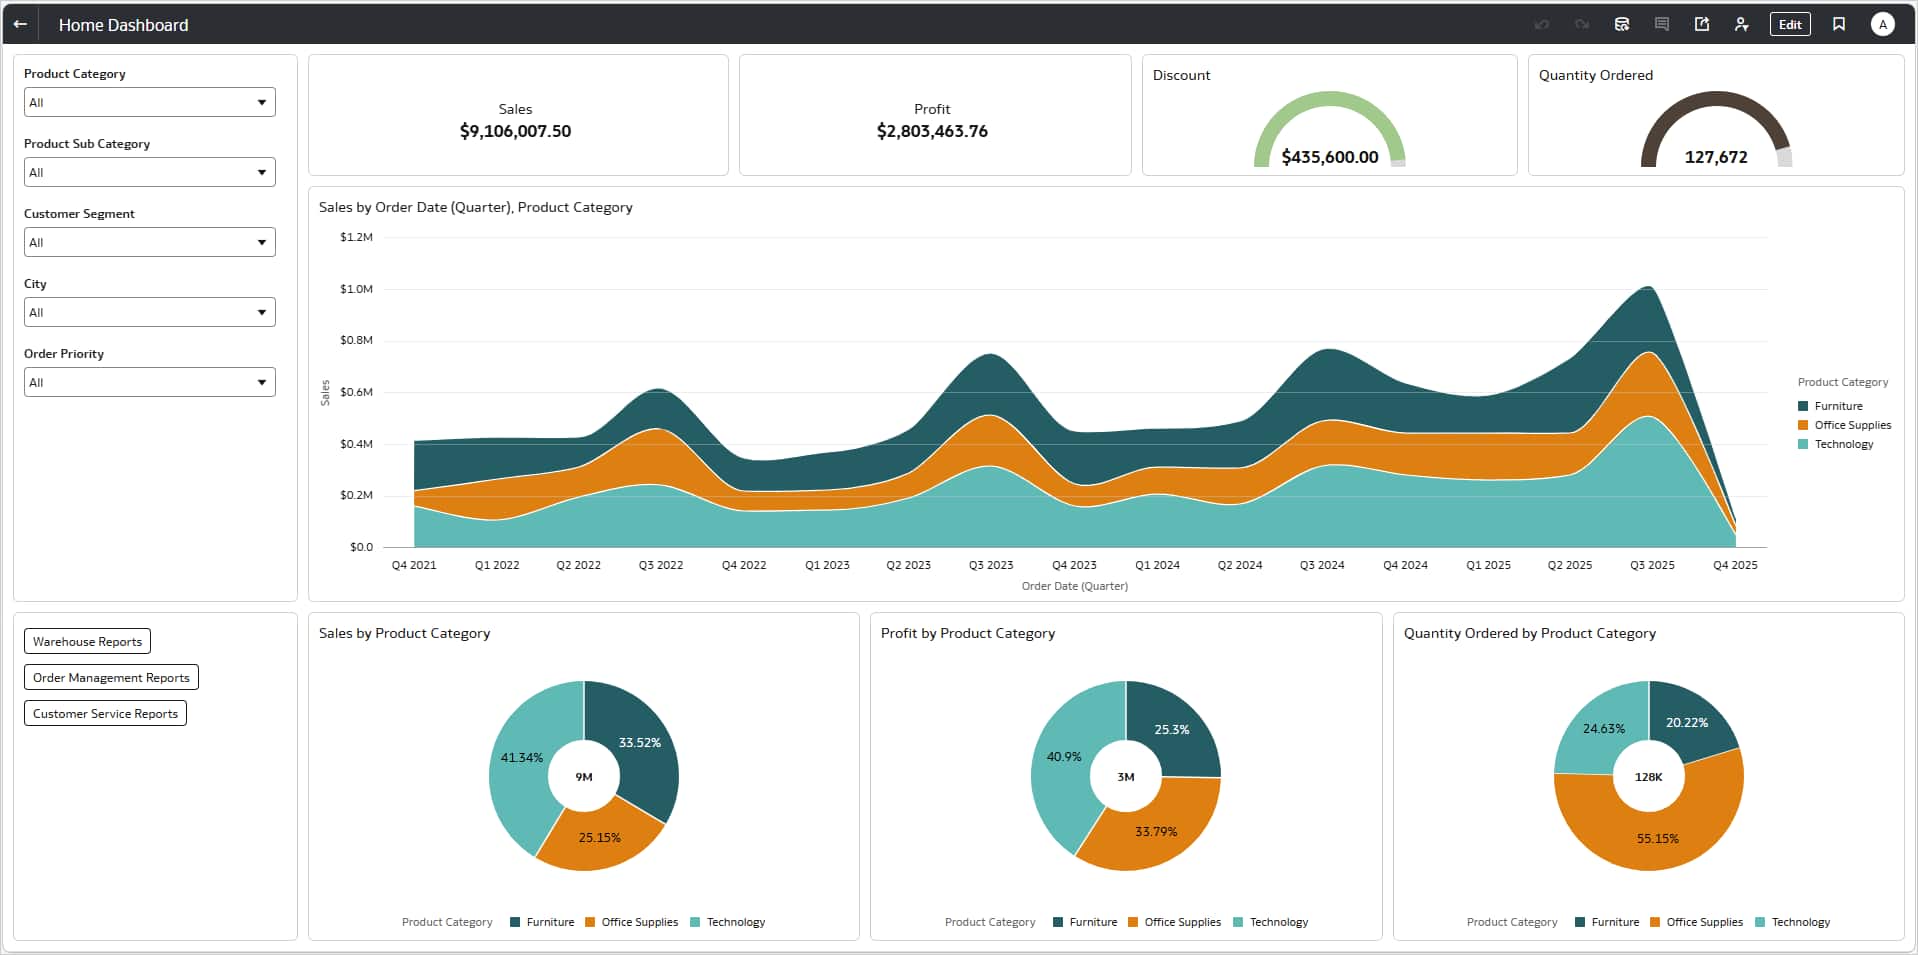Viewport: 1918px width, 955px height.
Task: Click Office Supplies legend in Quantity Ordered by Category
Action: [x=1696, y=922]
